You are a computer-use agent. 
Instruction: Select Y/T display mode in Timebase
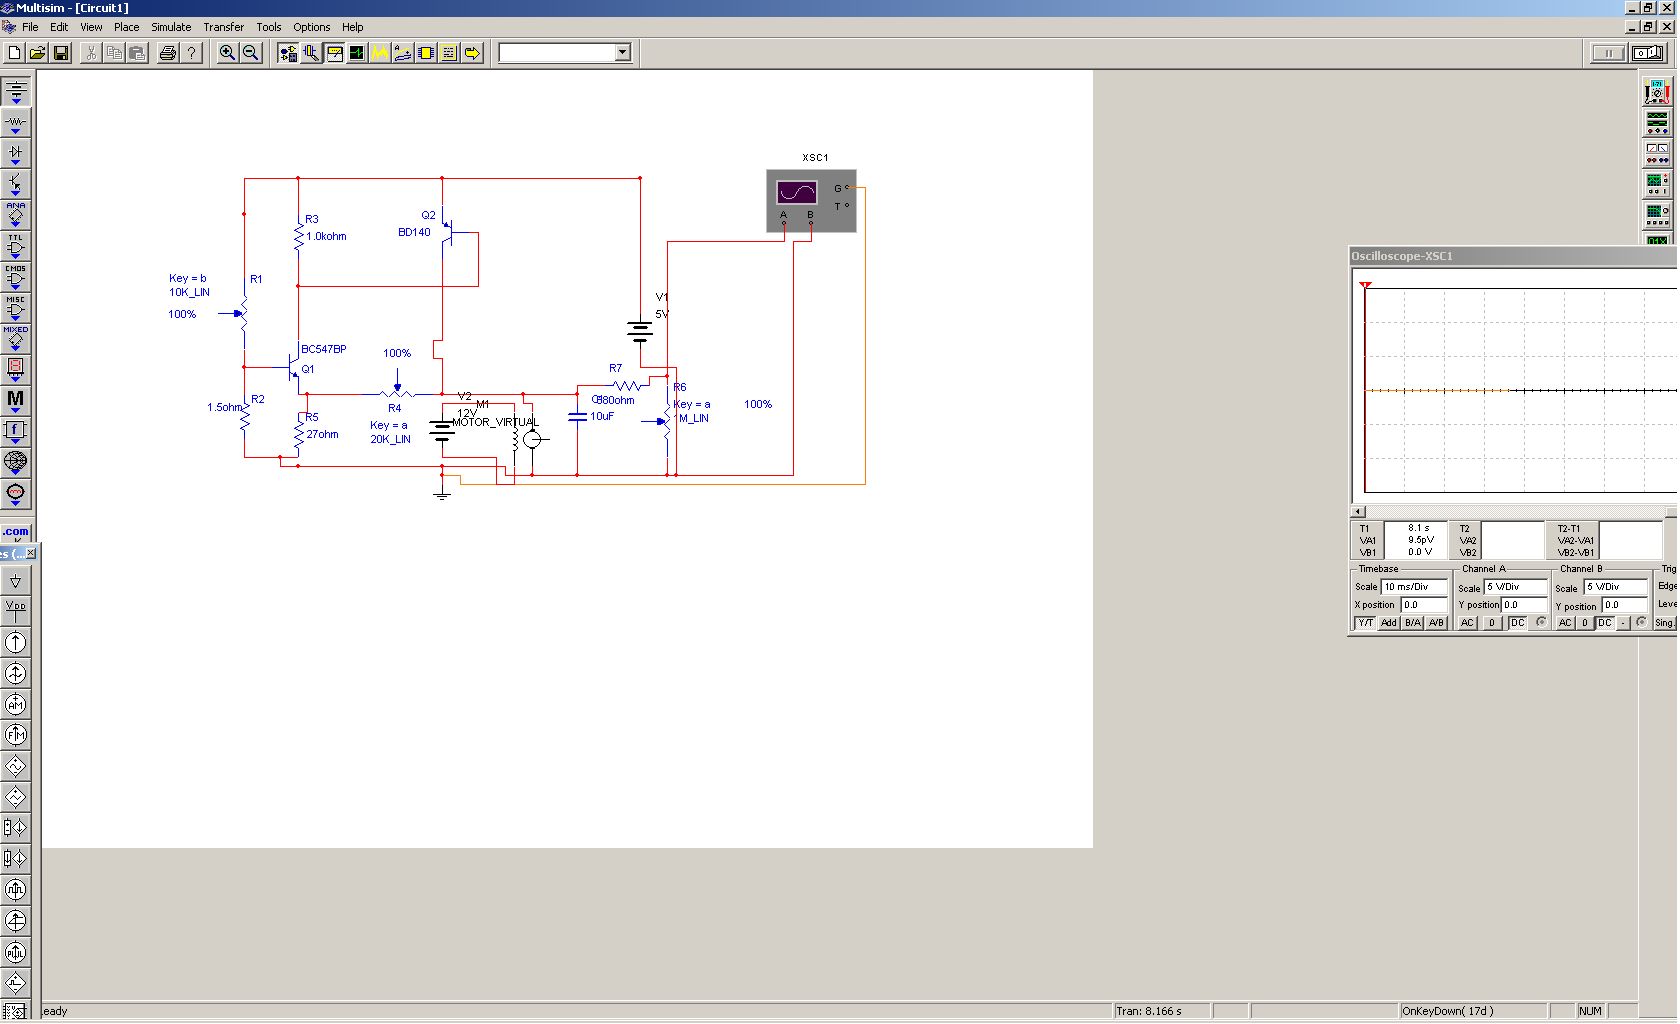click(x=1364, y=623)
